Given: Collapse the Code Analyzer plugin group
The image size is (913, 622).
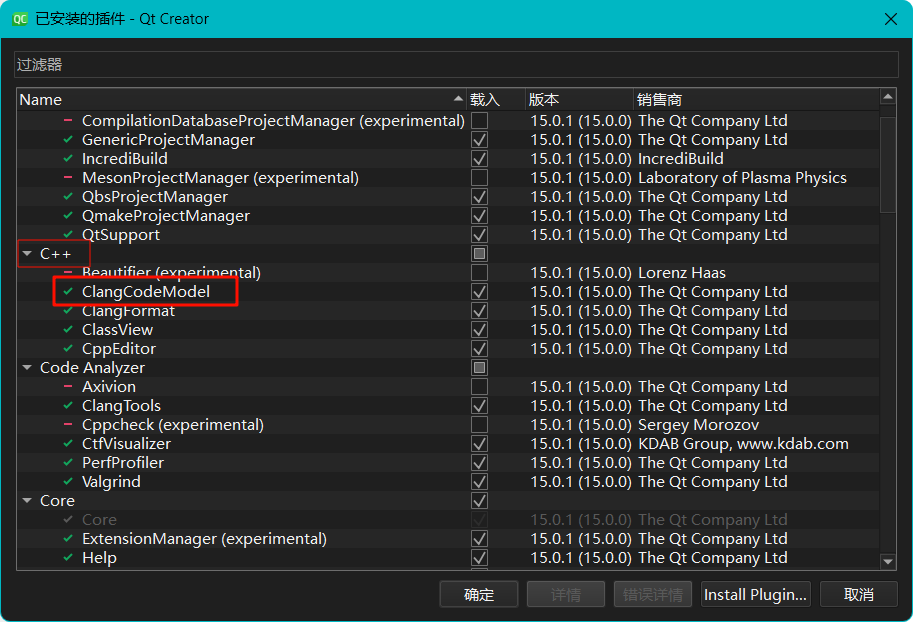Looking at the screenshot, I should click(x=27, y=367).
